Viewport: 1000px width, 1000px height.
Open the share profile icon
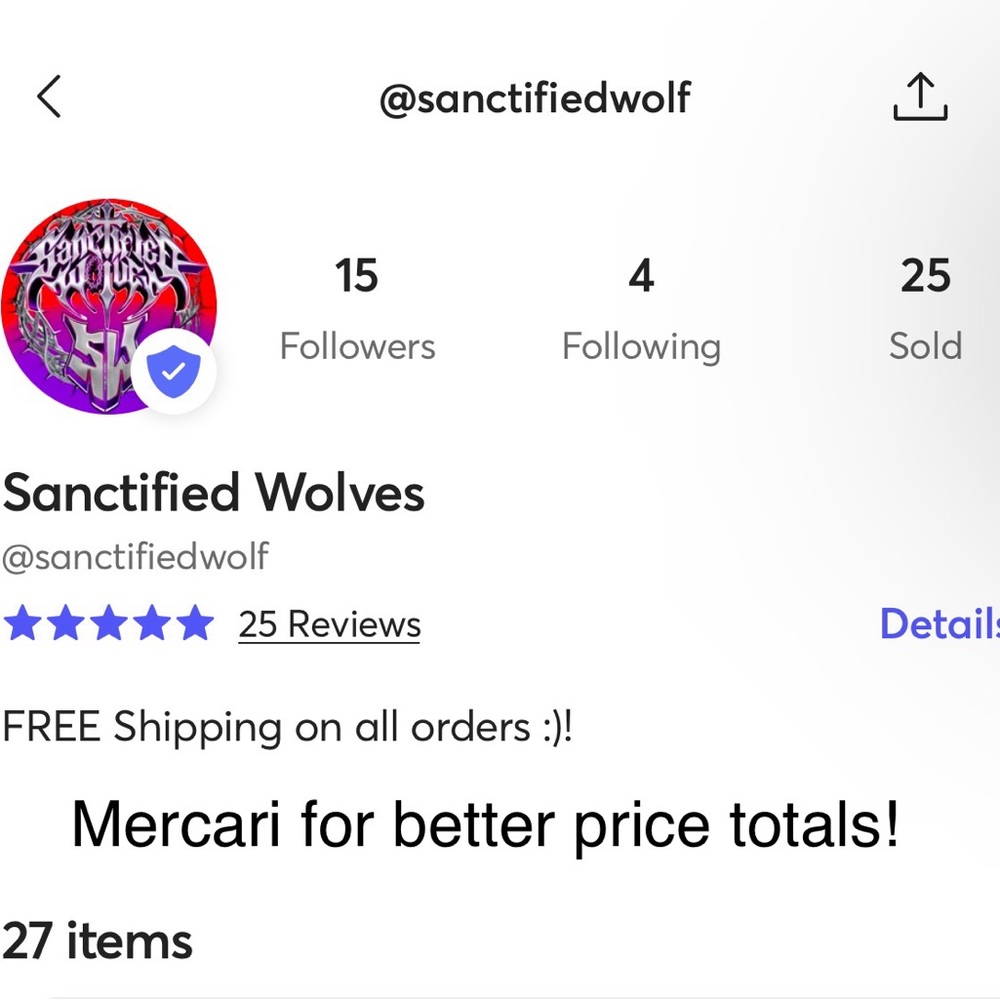(x=920, y=96)
